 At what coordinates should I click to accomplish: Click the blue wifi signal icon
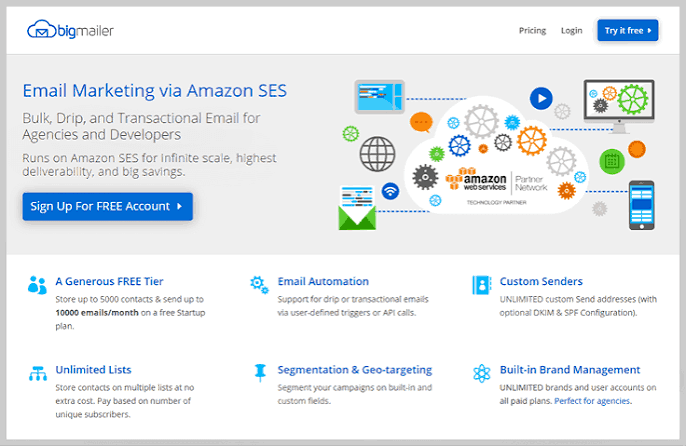390,191
